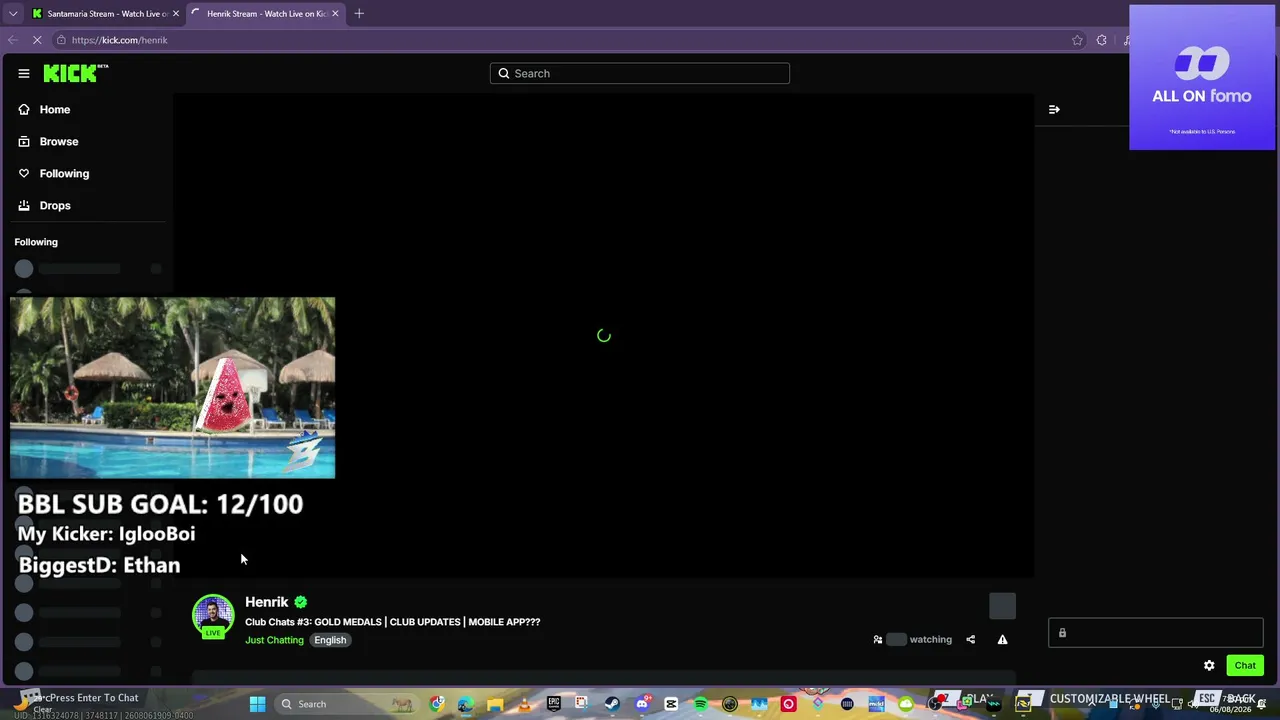The width and height of the screenshot is (1280, 720).
Task: Click the ALL ON fomo advertisement
Action: point(1202,77)
